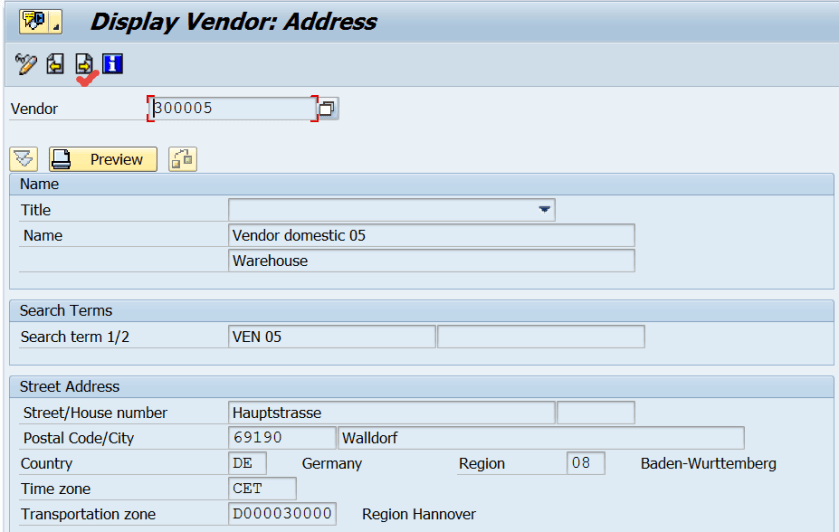Click the City field 'Walldorf'
The height and width of the screenshot is (532, 839).
click(x=541, y=438)
